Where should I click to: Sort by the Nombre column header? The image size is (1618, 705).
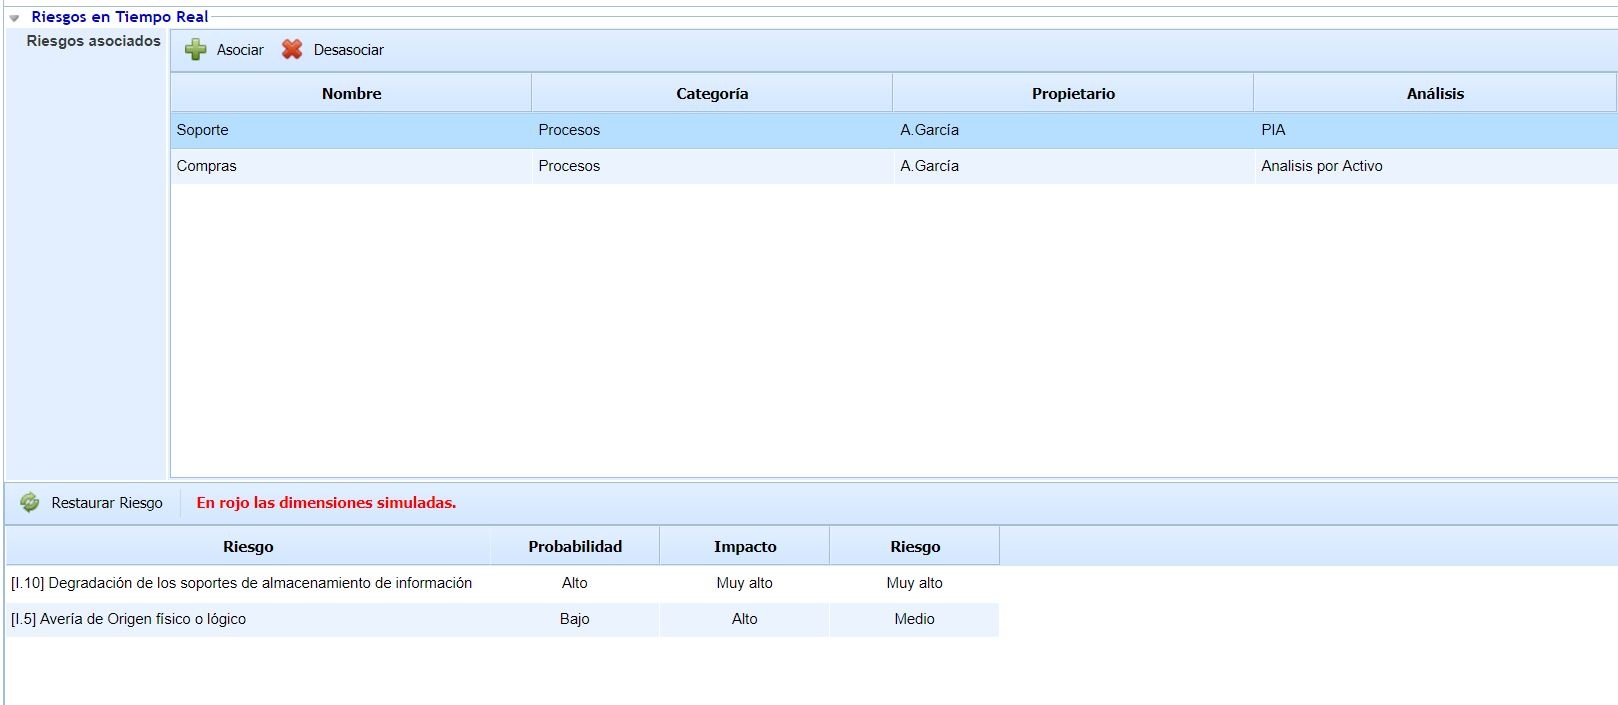pyautogui.click(x=351, y=94)
